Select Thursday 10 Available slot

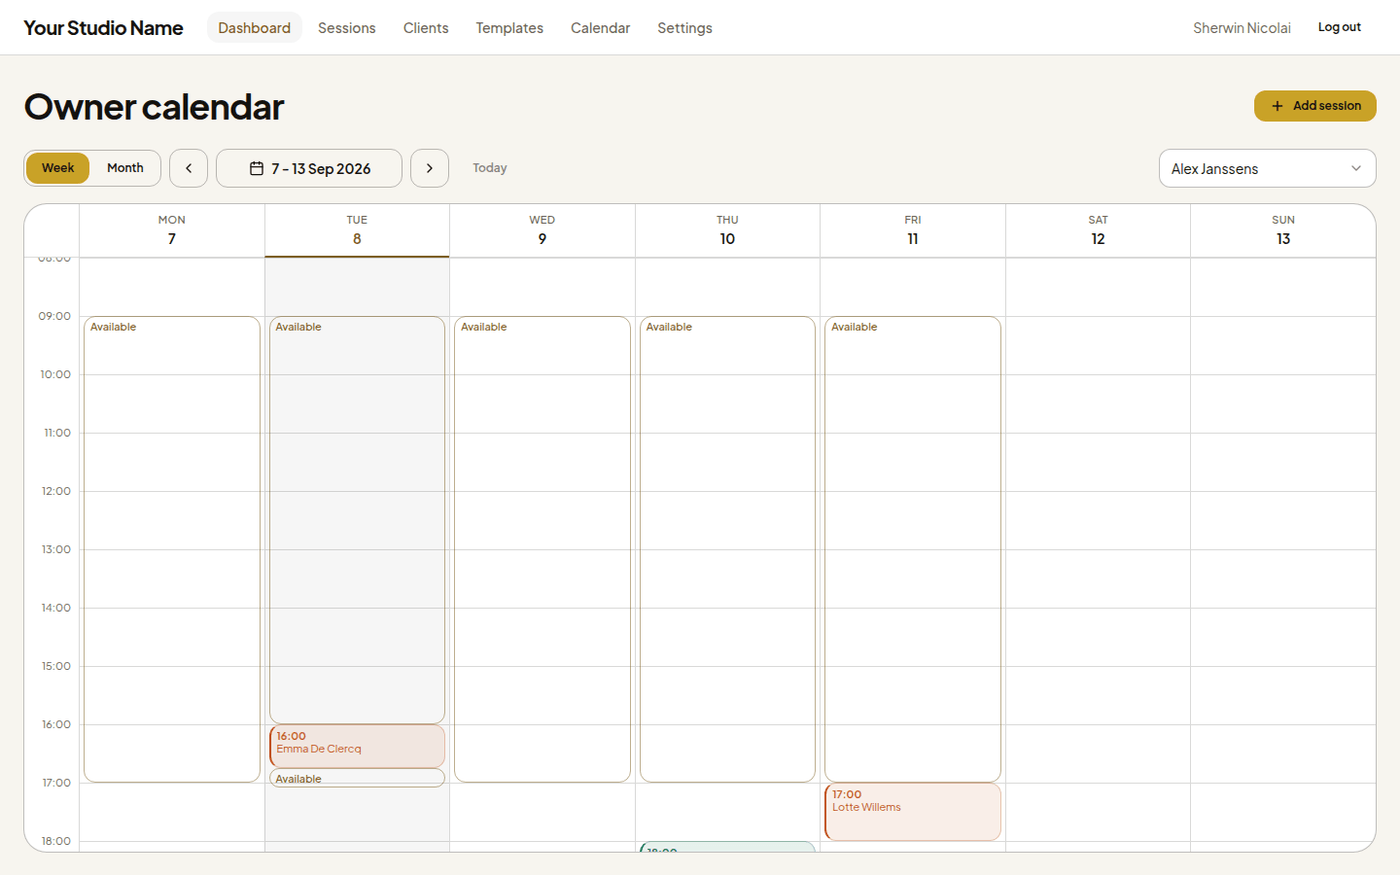727,549
